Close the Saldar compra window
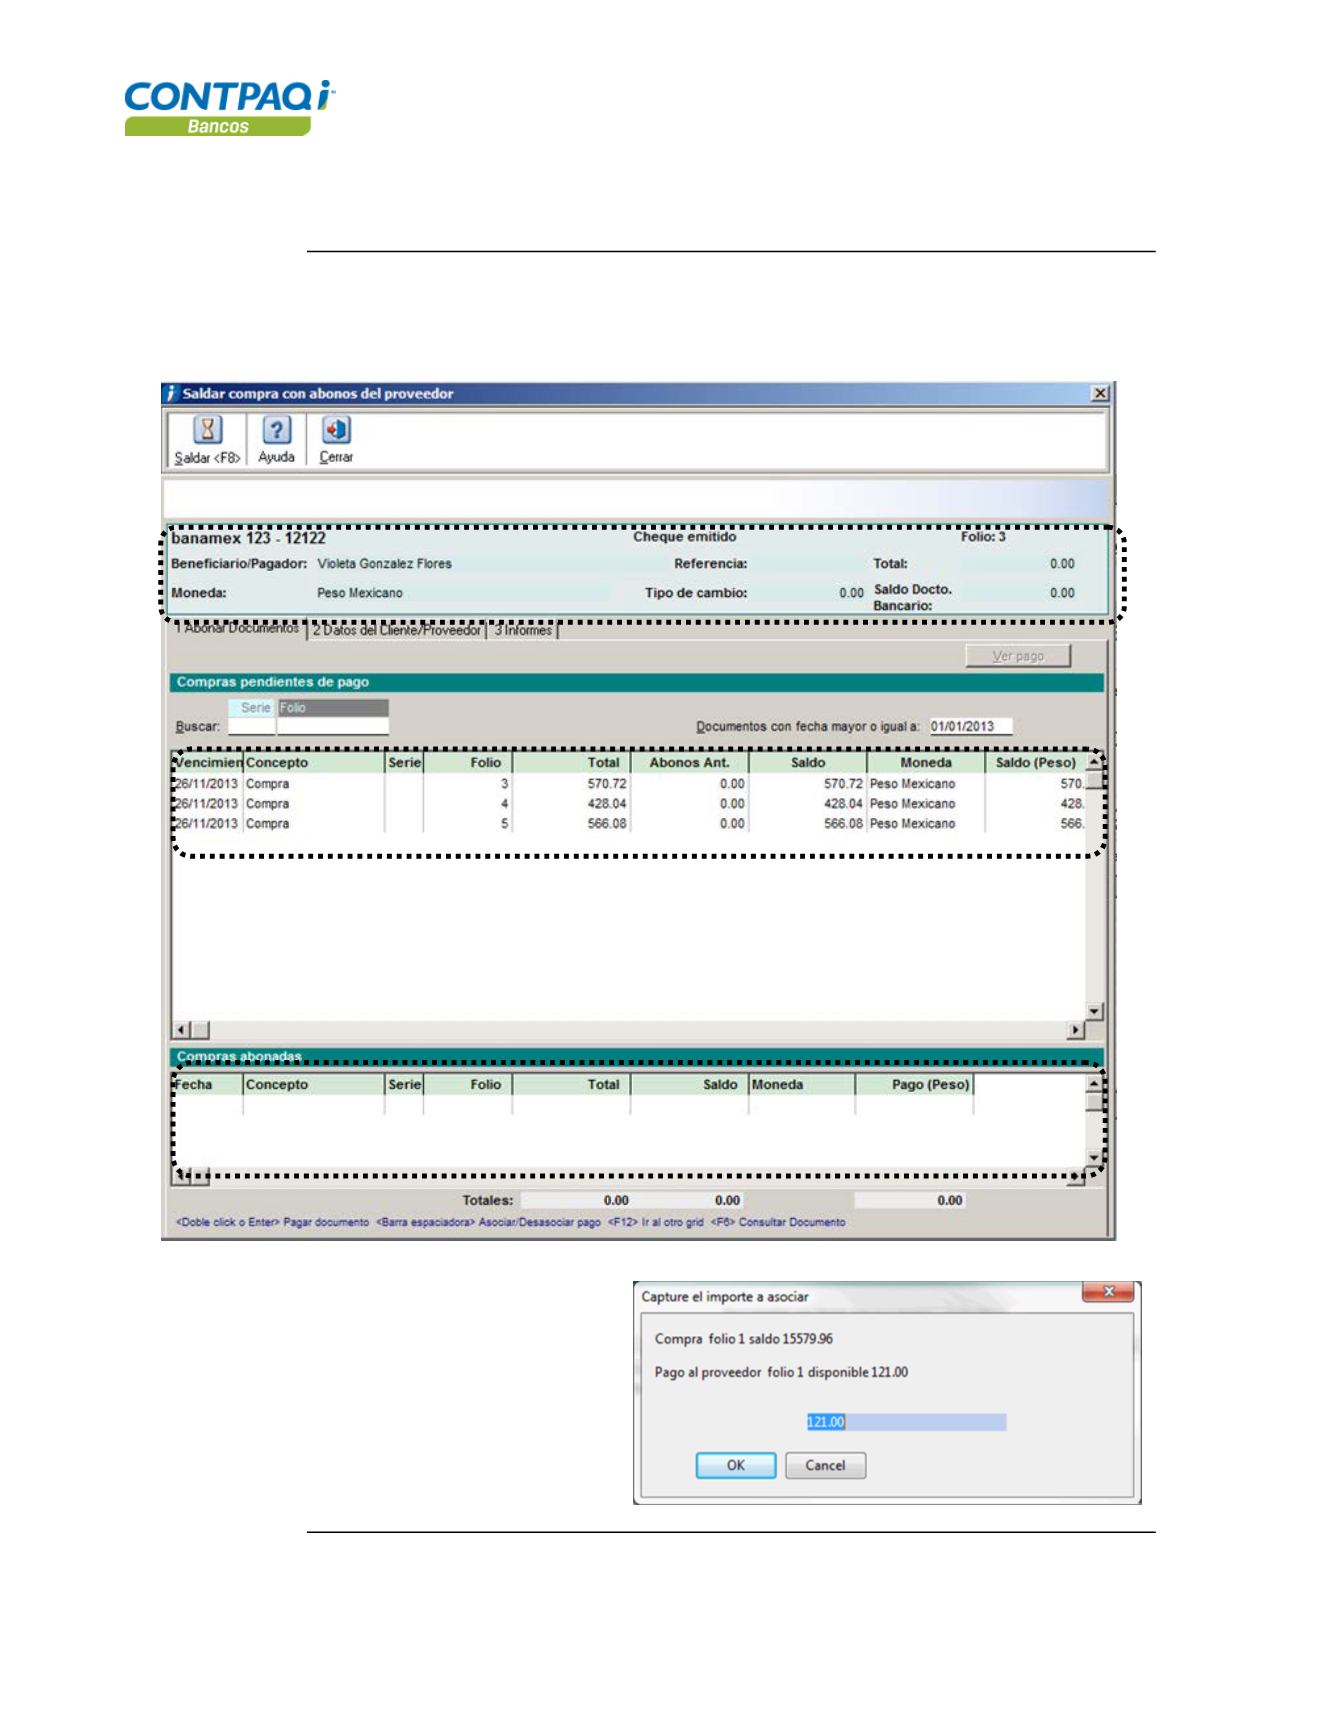Image resolution: width=1338 pixels, height=1731 pixels. click(1100, 394)
